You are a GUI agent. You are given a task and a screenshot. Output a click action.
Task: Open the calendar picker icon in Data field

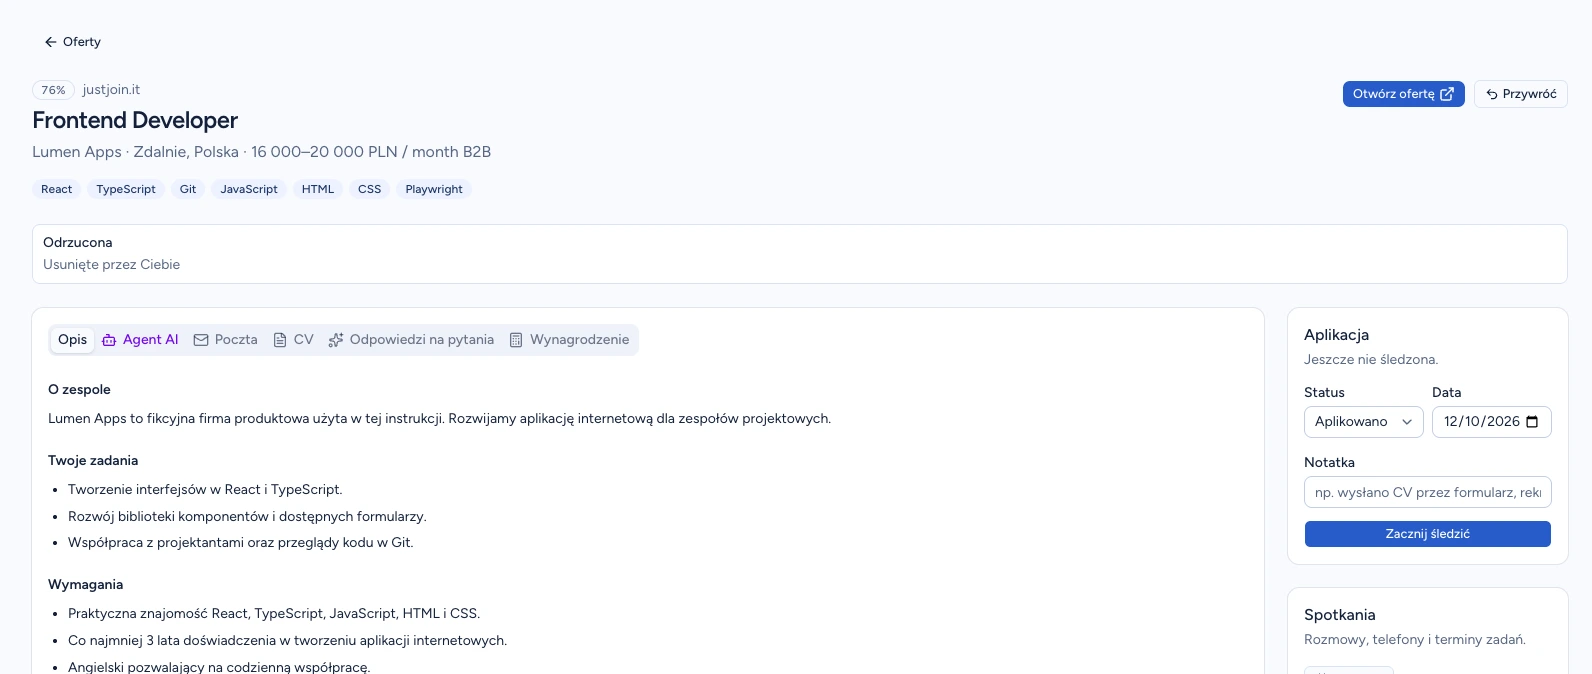pyautogui.click(x=1533, y=422)
